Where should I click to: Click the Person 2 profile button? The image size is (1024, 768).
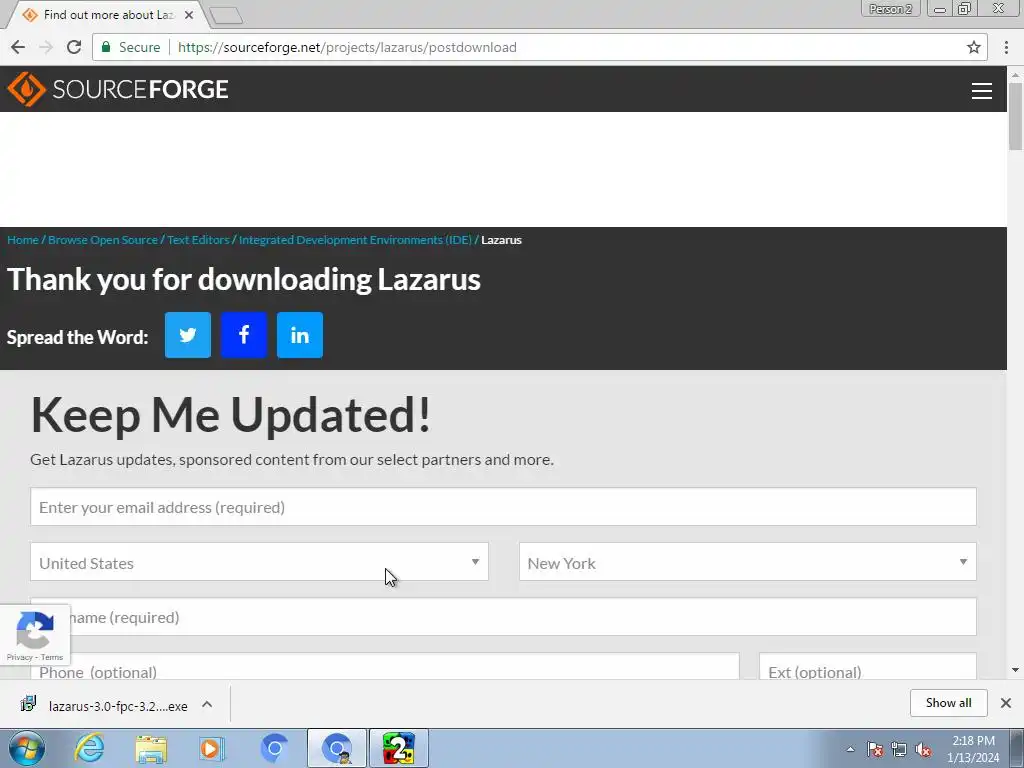[x=890, y=8]
